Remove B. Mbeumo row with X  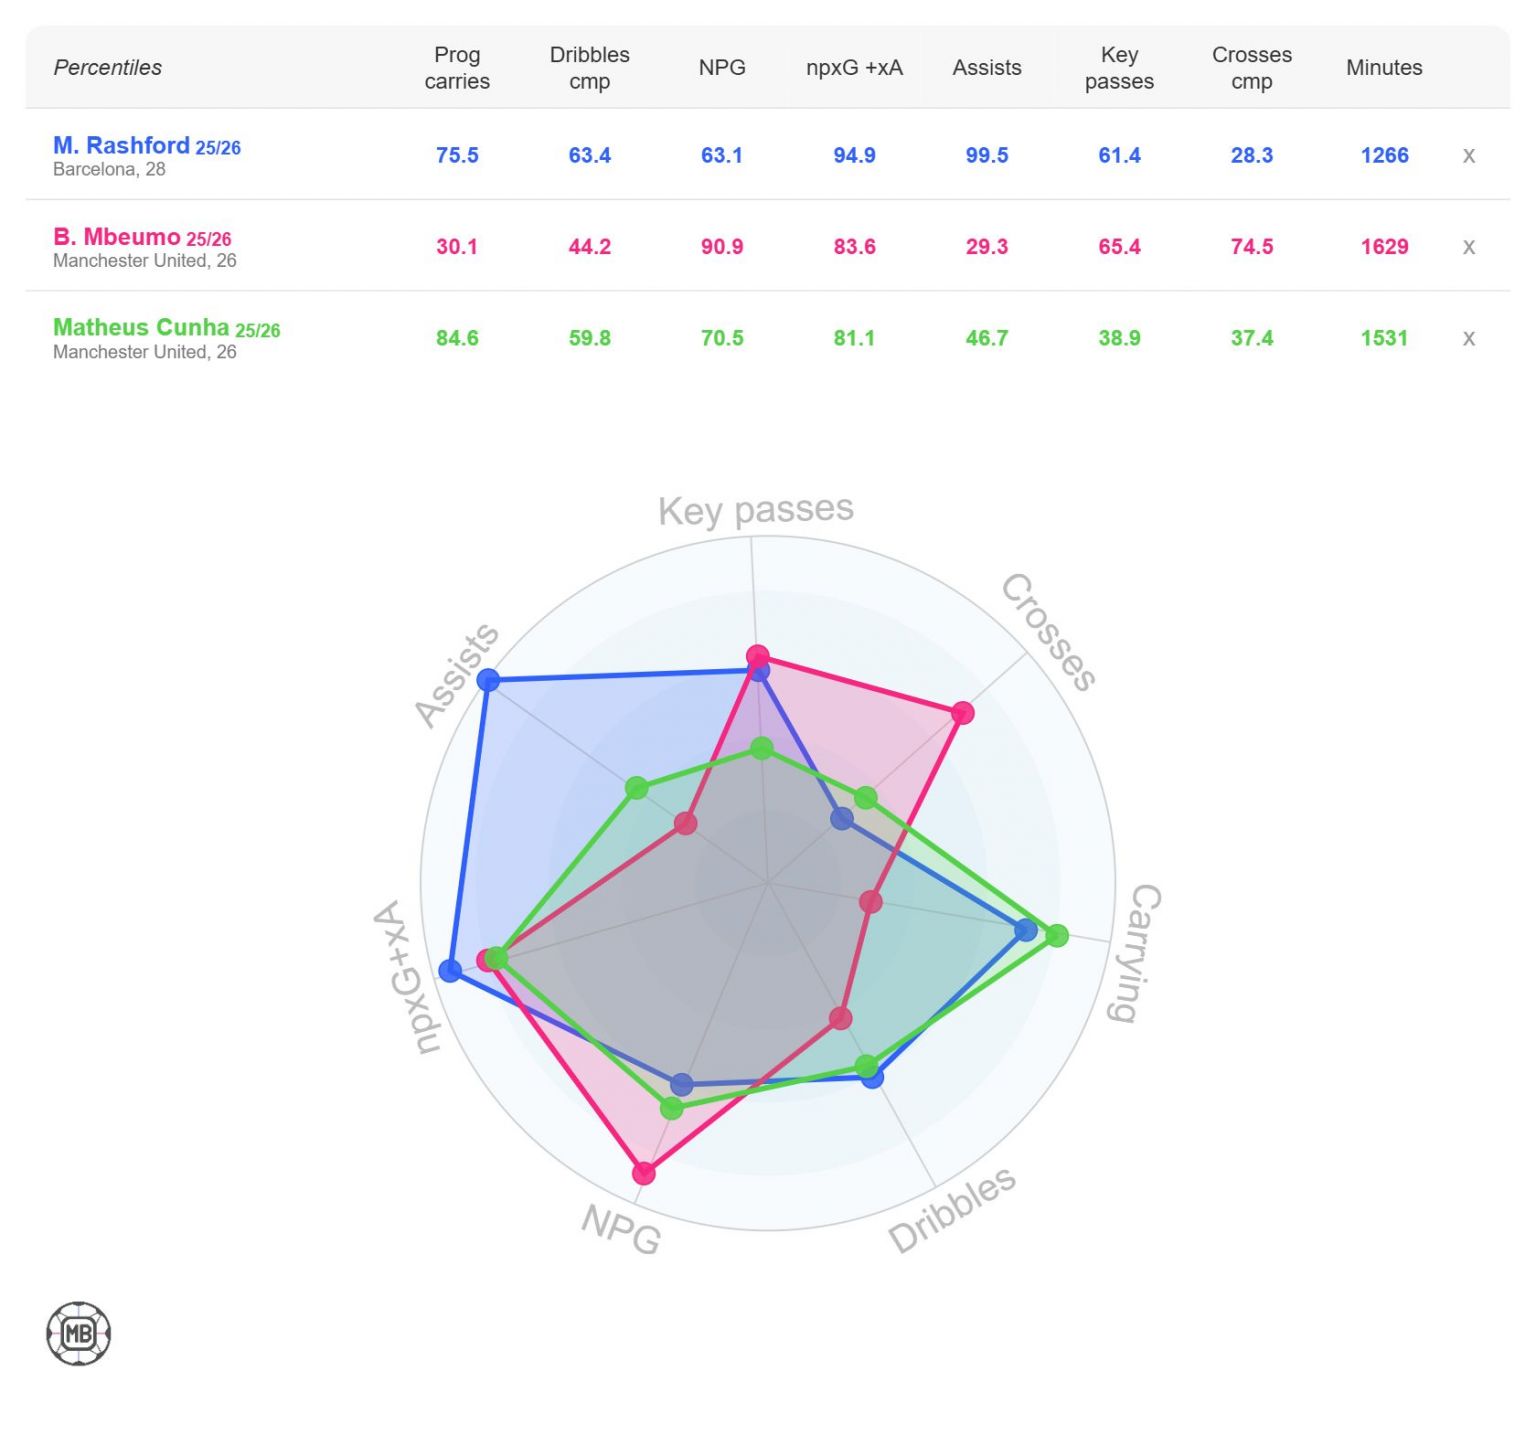pyautogui.click(x=1468, y=247)
